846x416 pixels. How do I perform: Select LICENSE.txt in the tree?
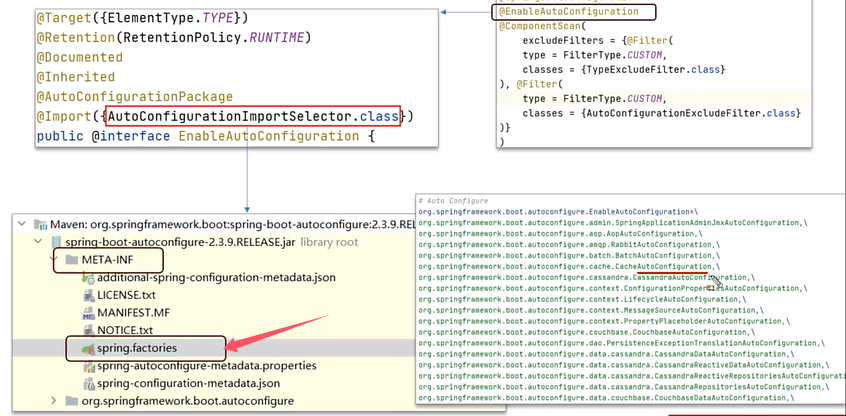coord(127,296)
